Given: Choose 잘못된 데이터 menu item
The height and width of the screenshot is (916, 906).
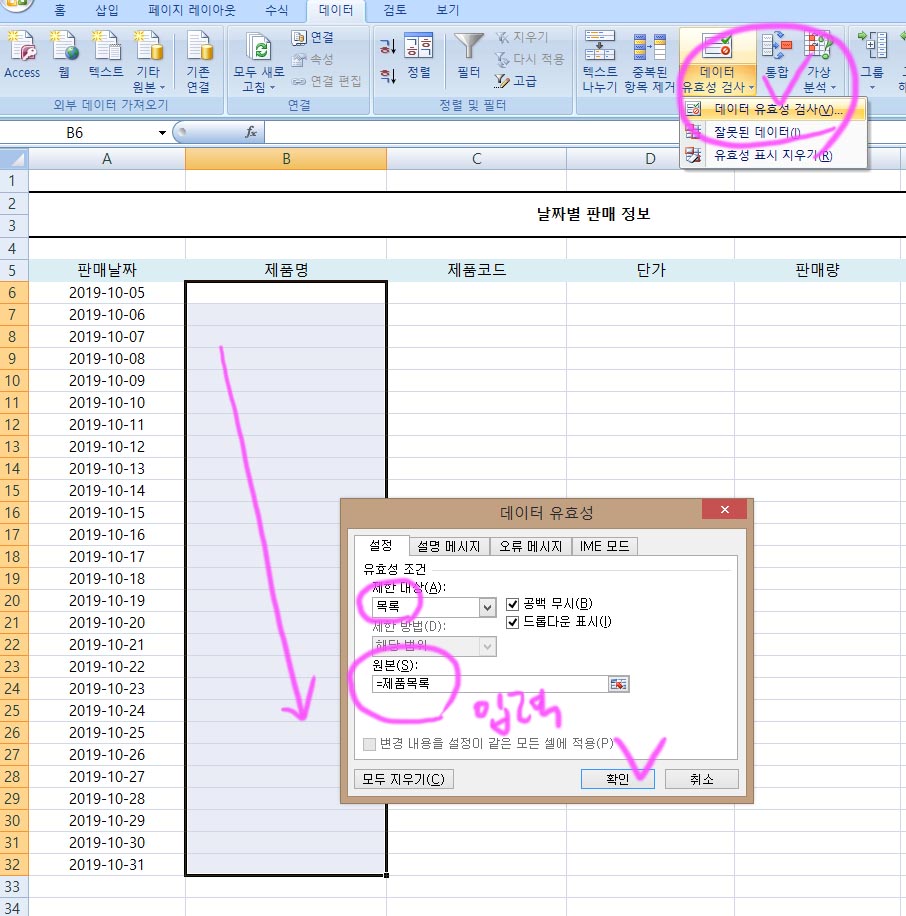Looking at the screenshot, I should 773,132.
